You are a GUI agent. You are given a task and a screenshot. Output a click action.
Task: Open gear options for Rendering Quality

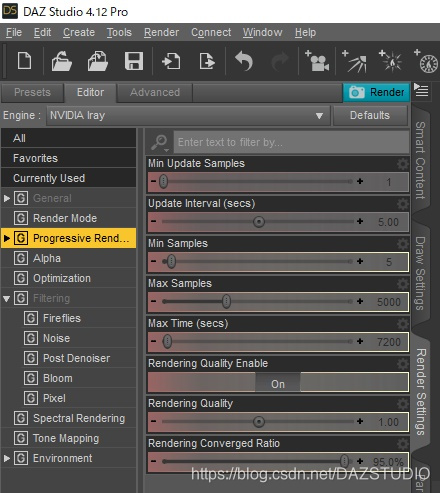click(x=403, y=404)
